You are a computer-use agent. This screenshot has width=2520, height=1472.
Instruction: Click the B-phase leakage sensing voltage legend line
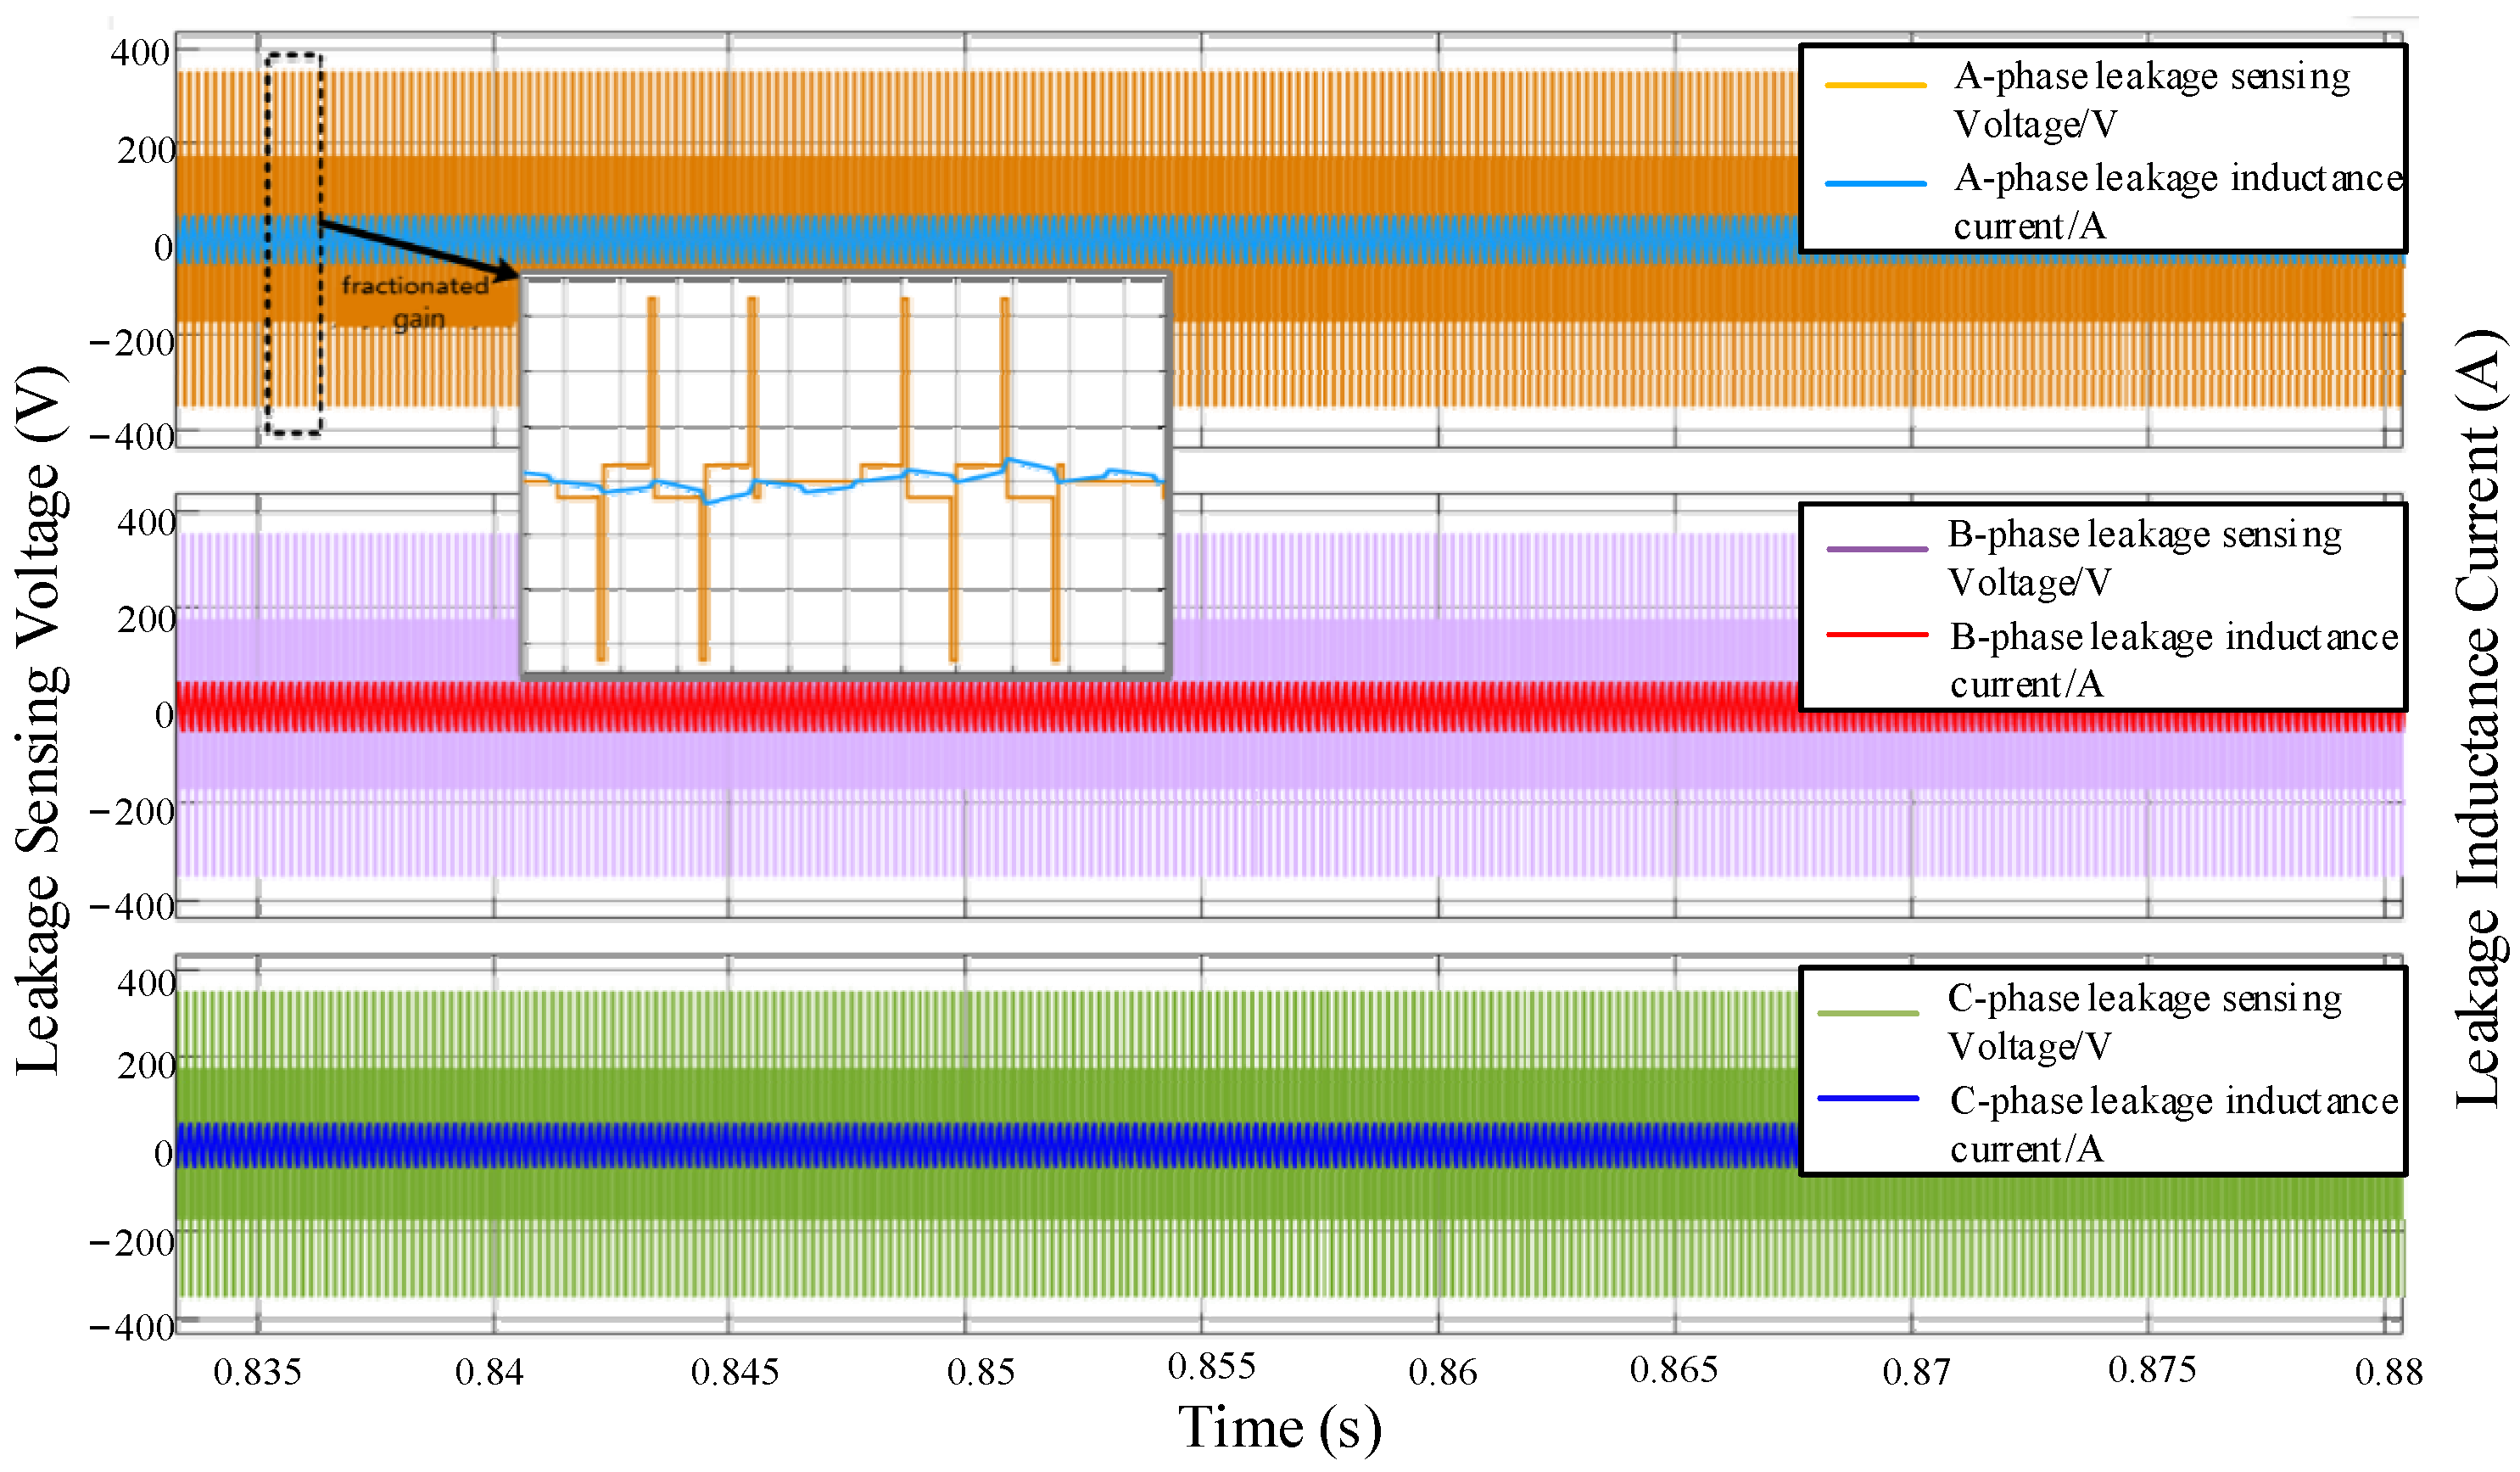[x=1876, y=549]
